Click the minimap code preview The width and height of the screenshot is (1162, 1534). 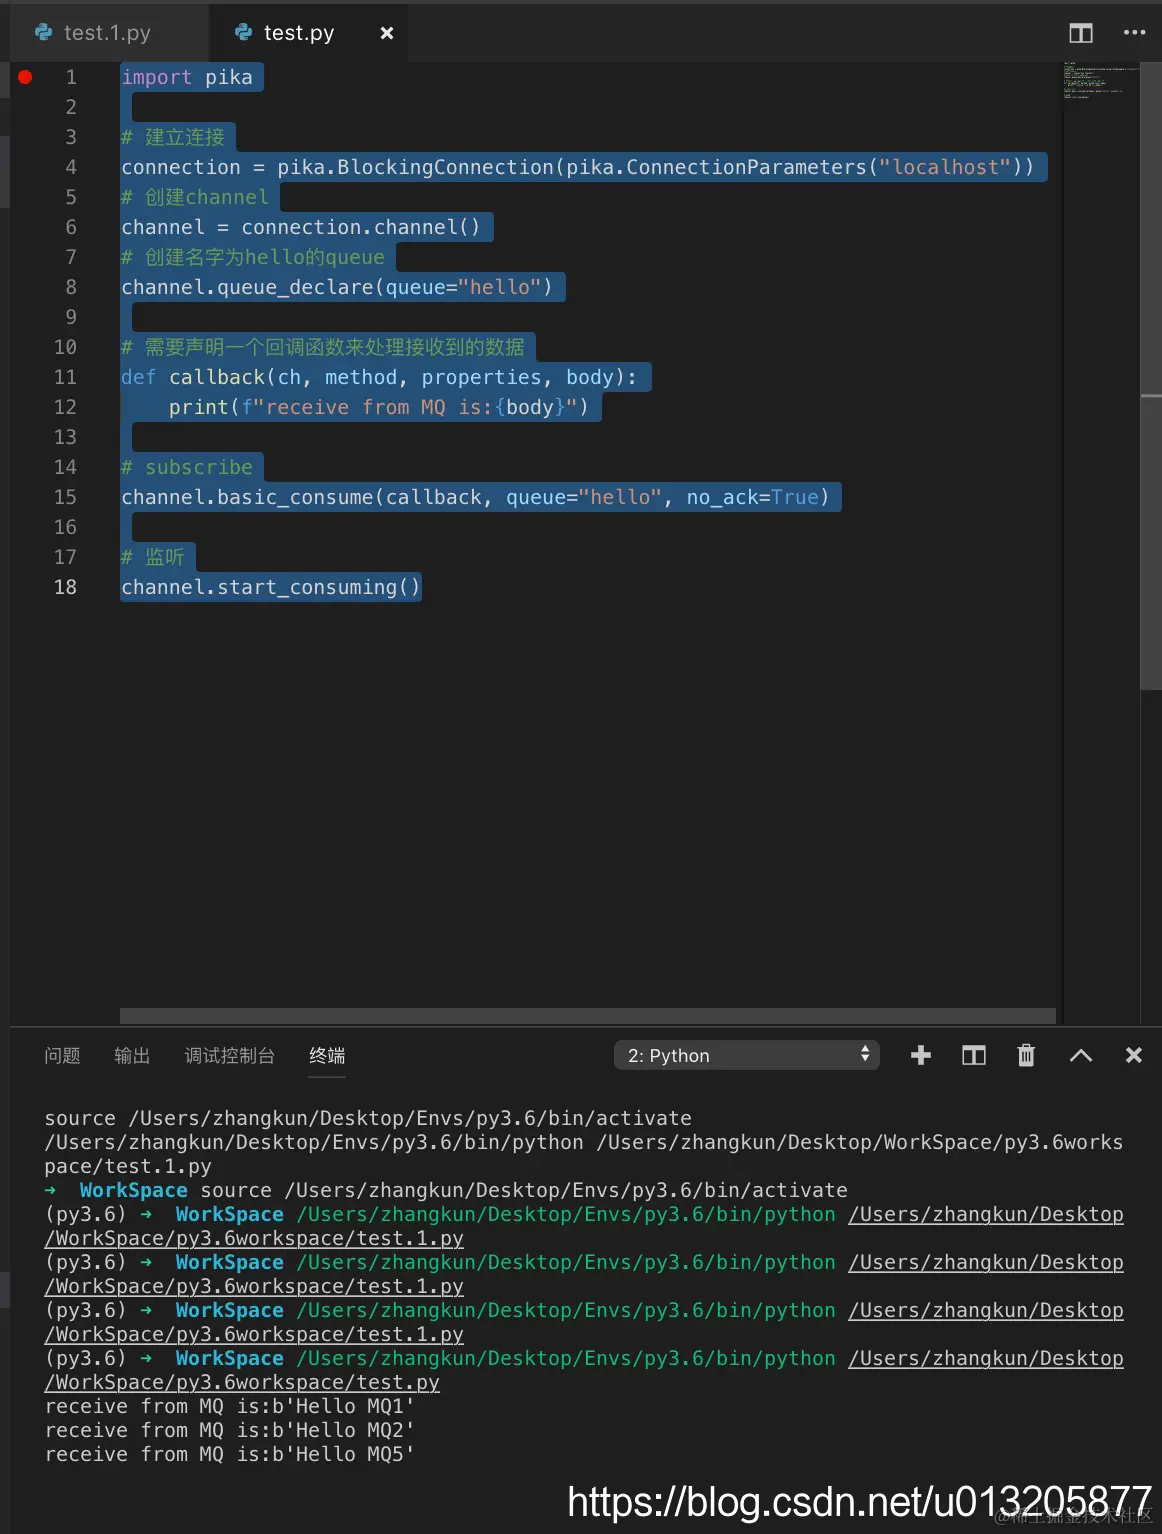coord(1100,80)
